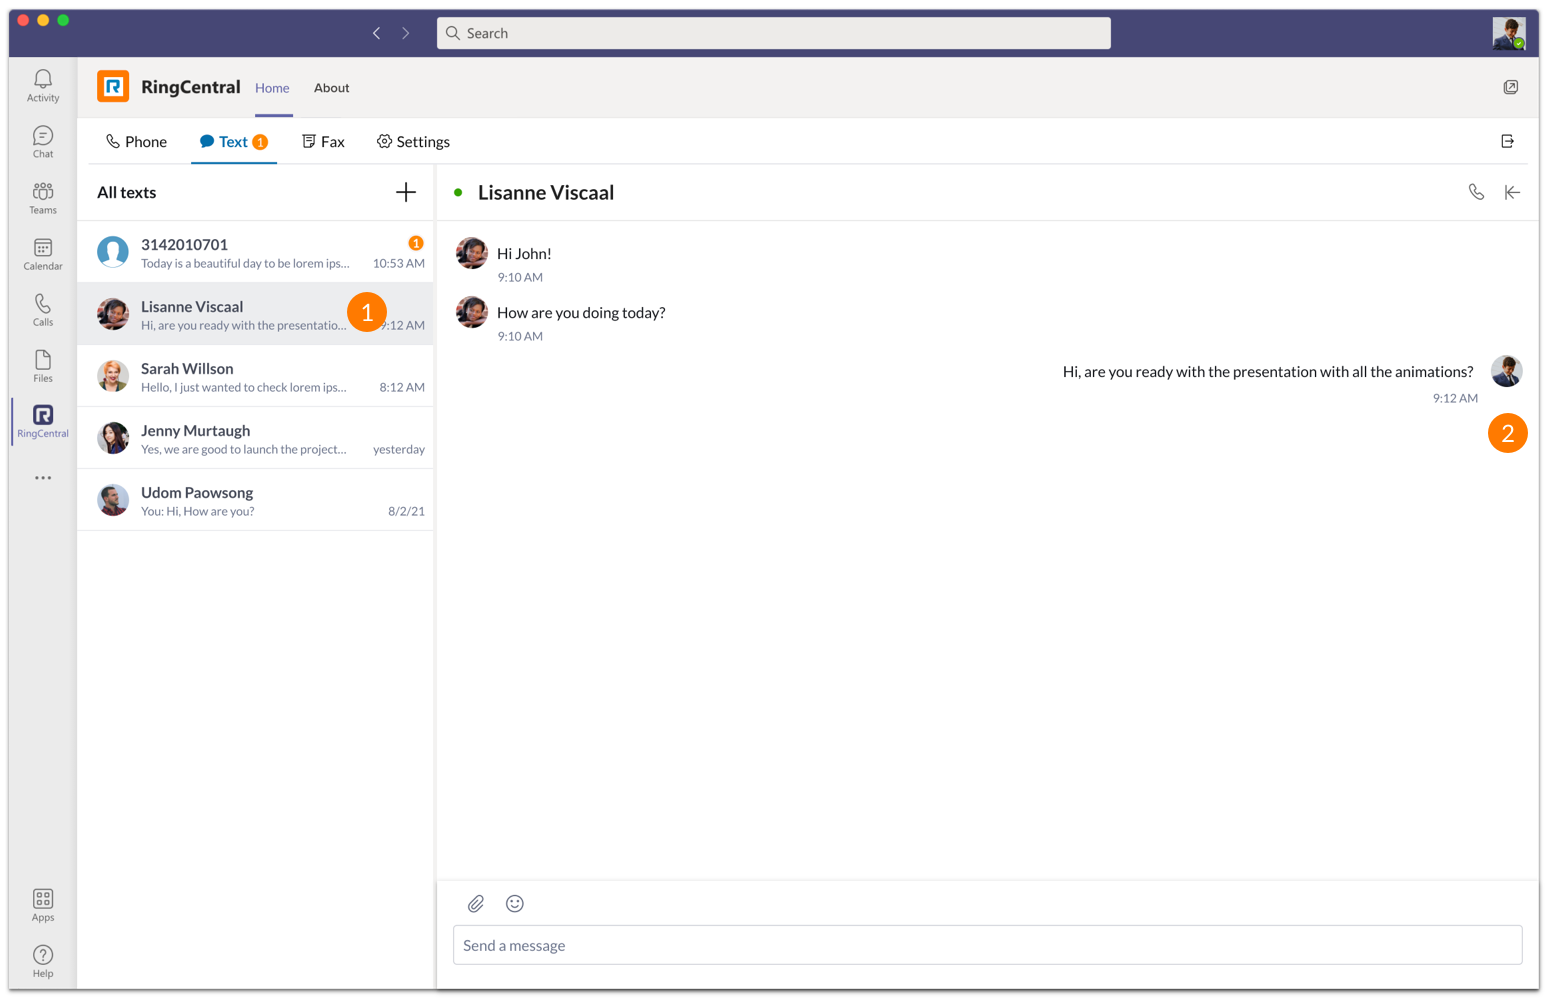Open the Calendar sidebar icon
Image resolution: width=1552 pixels, height=1002 pixels.
click(43, 253)
